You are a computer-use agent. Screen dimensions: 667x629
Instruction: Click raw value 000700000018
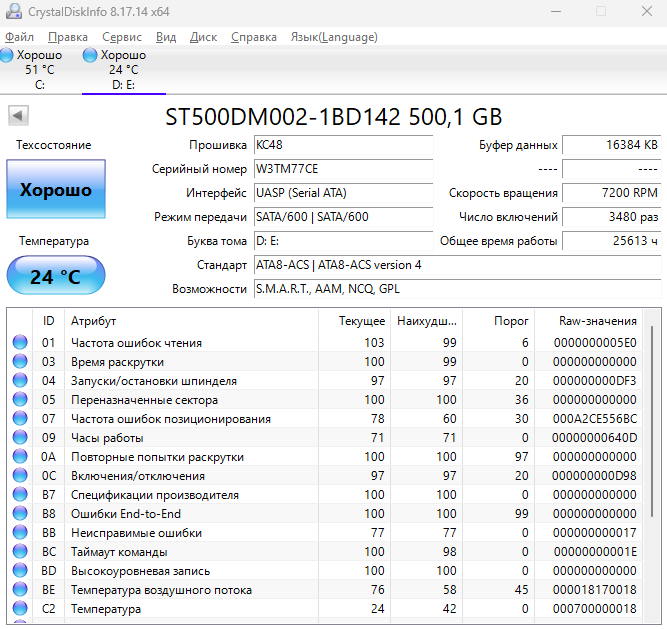(x=595, y=609)
